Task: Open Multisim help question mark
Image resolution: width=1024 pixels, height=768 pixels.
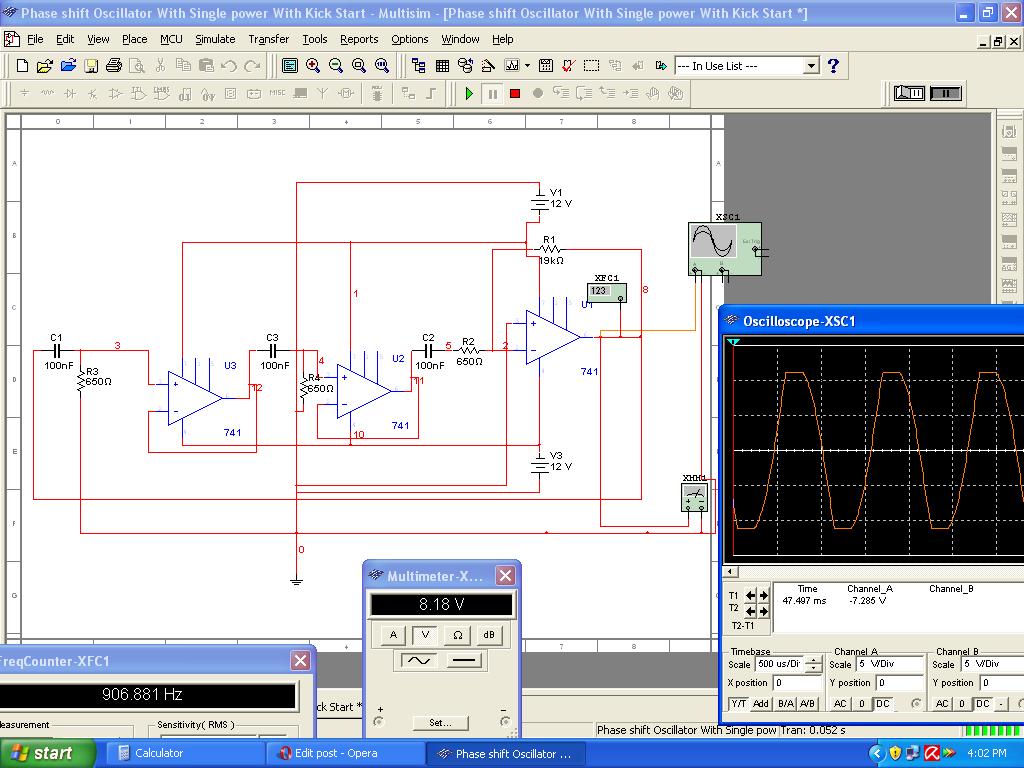Action: [x=833, y=65]
